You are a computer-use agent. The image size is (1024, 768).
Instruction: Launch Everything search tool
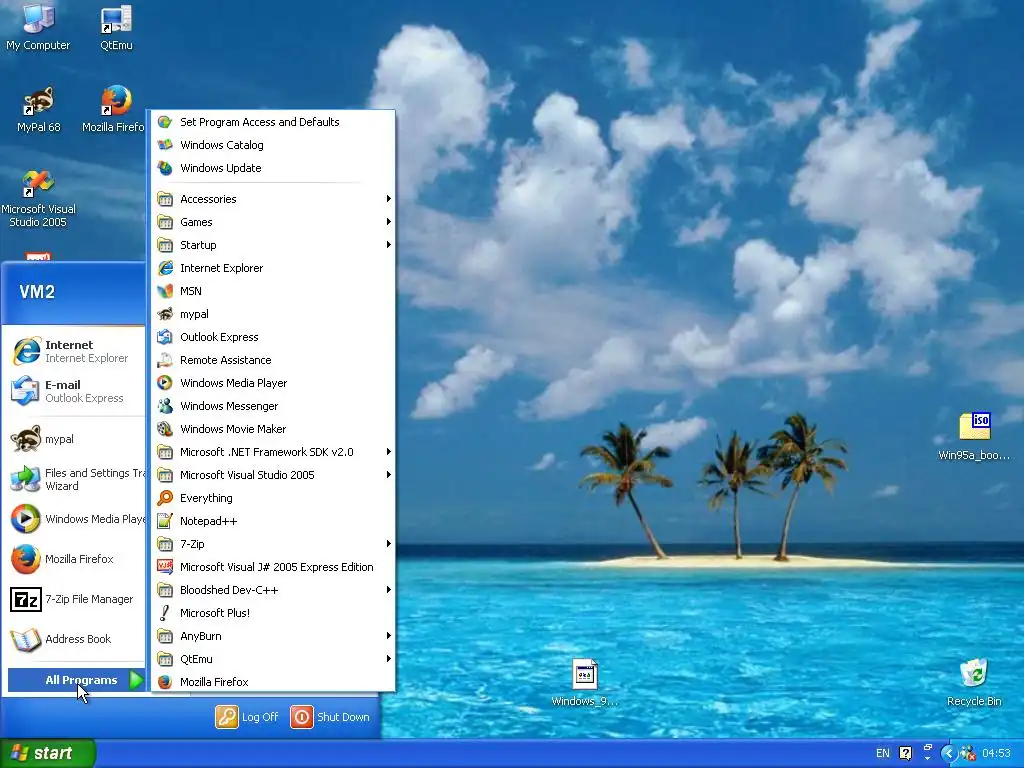tap(273, 498)
